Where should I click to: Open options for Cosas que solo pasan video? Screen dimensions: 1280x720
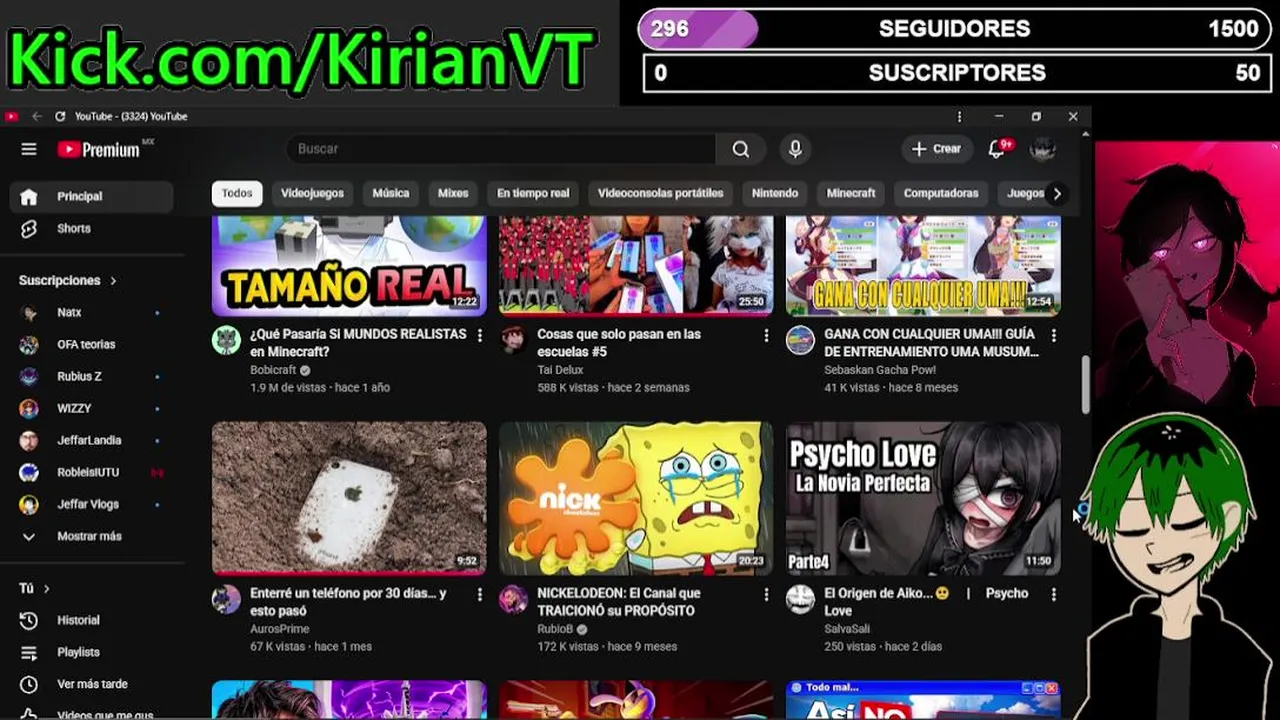click(766, 335)
